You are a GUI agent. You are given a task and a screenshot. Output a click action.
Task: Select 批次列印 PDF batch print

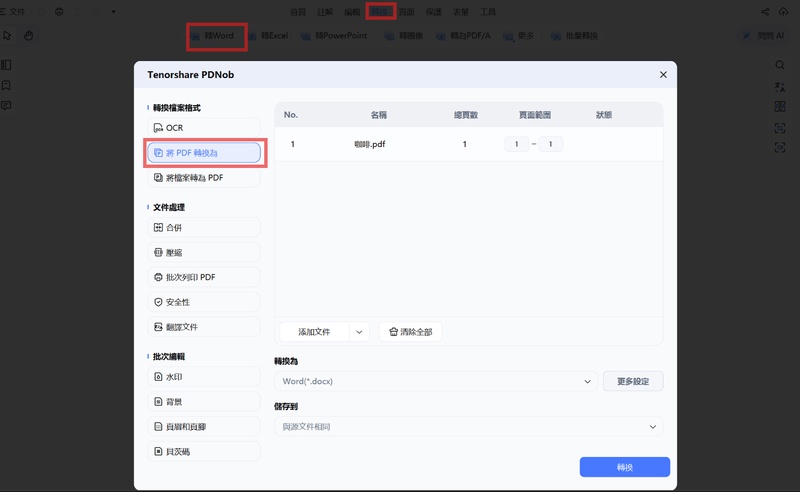(204, 277)
